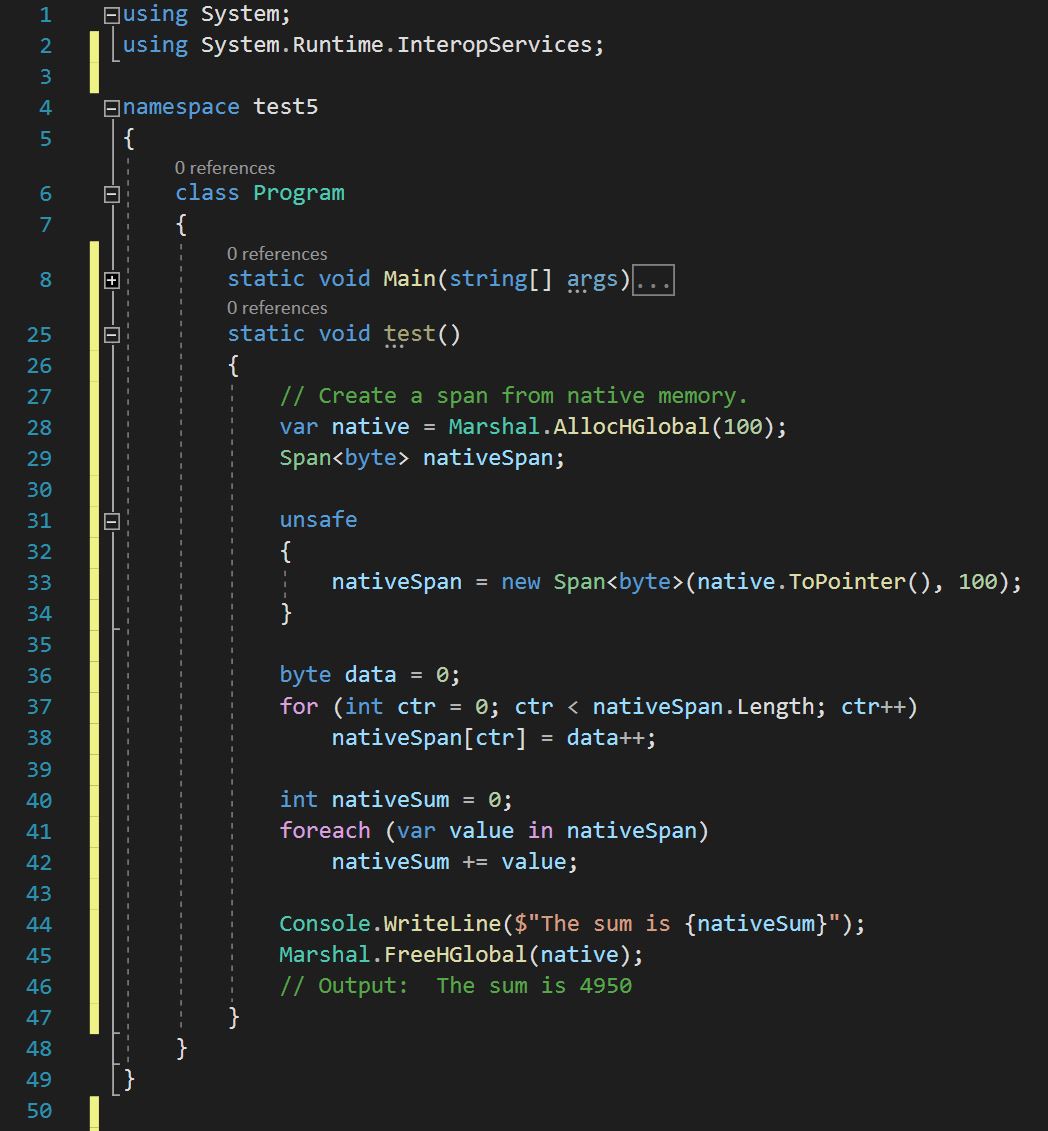Click System.Runtime.InteropServices in the using line
1048x1131 pixels.
pyautogui.click(x=397, y=45)
